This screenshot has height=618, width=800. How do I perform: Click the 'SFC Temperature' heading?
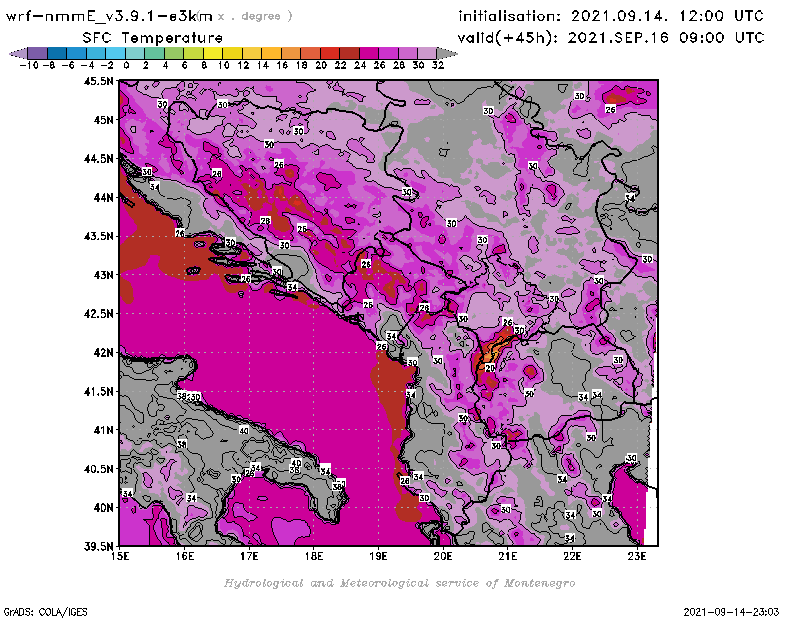coord(153,38)
